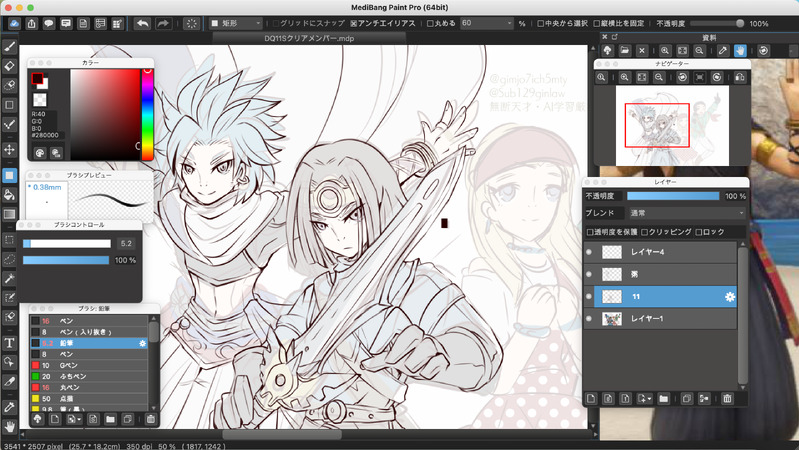Enable the グリッドにスナップ checkbox
Screen dimensions: 799x450
coord(277,23)
